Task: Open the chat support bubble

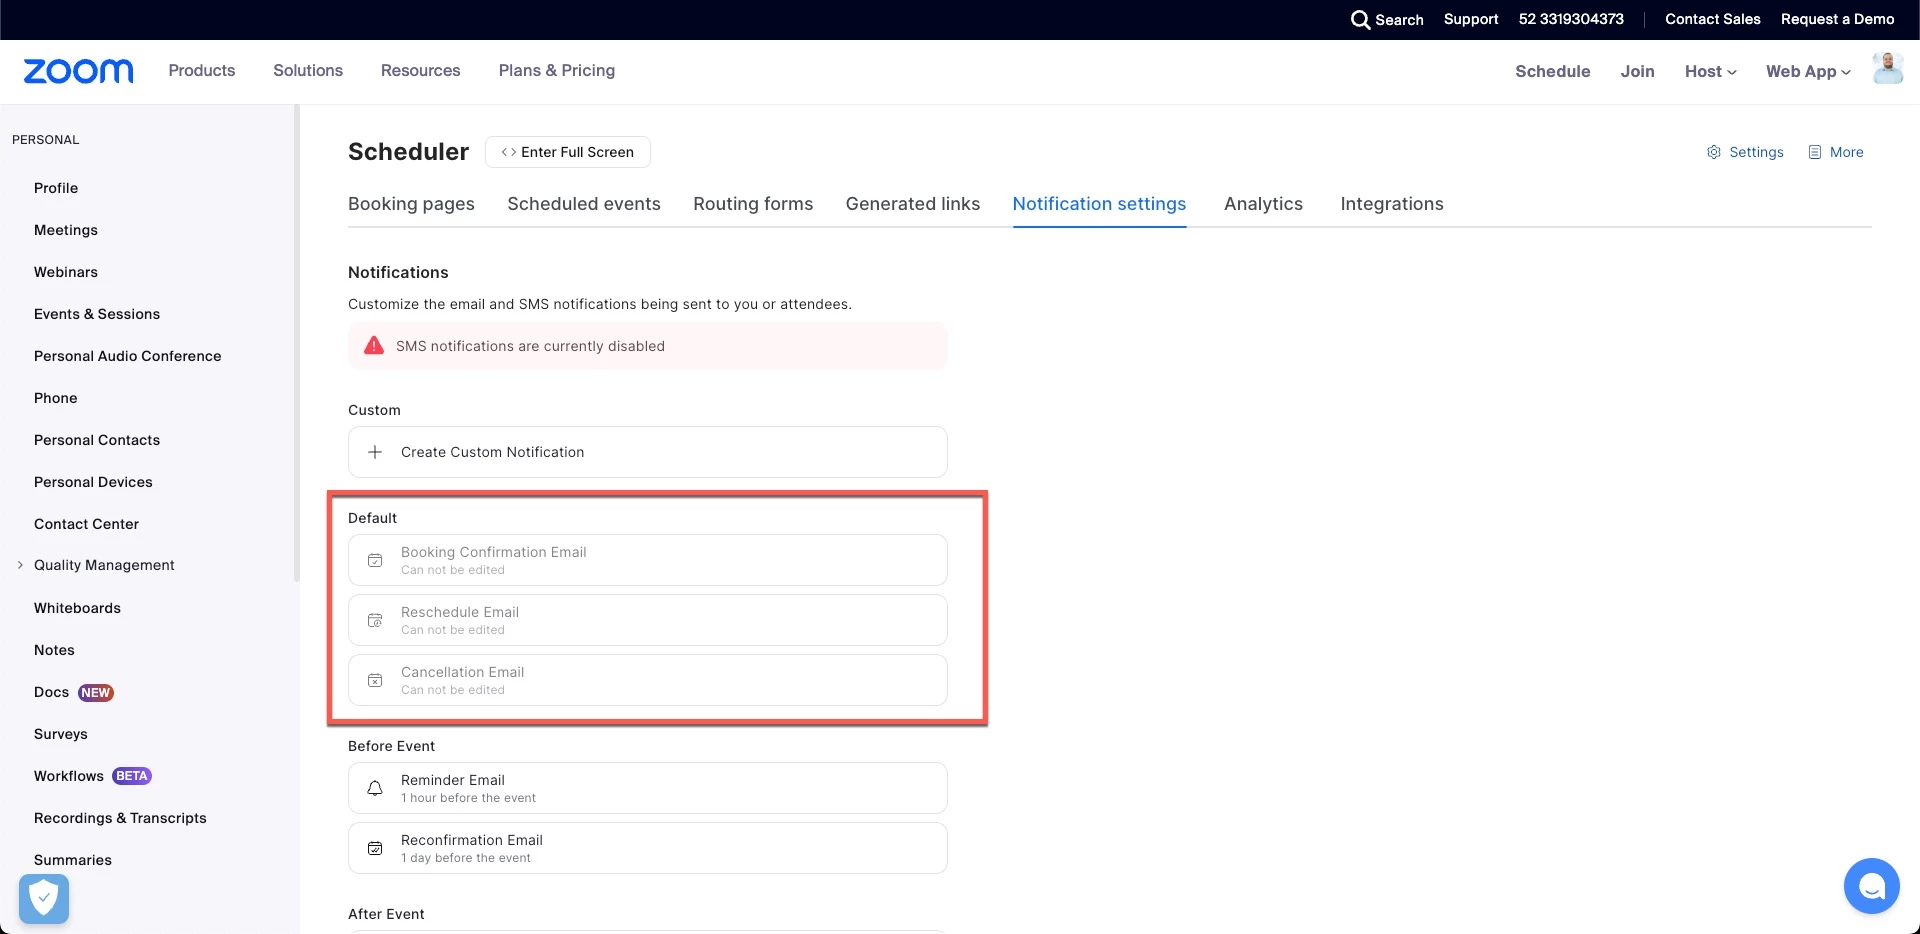Action: pyautogui.click(x=1871, y=886)
